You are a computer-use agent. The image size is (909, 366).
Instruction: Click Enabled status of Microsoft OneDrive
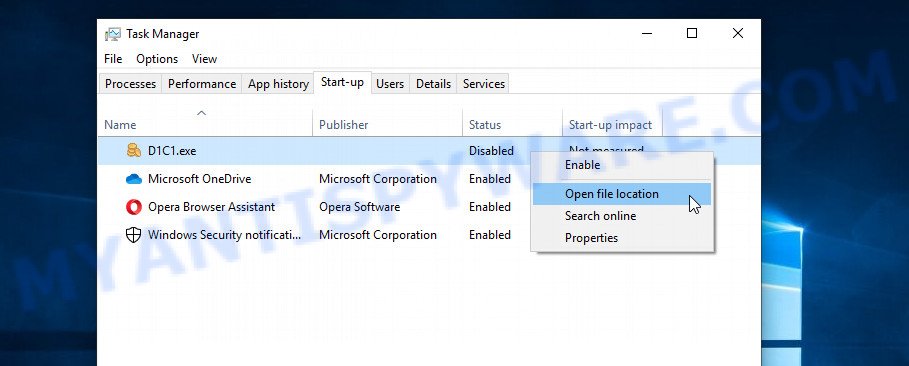[x=490, y=179]
